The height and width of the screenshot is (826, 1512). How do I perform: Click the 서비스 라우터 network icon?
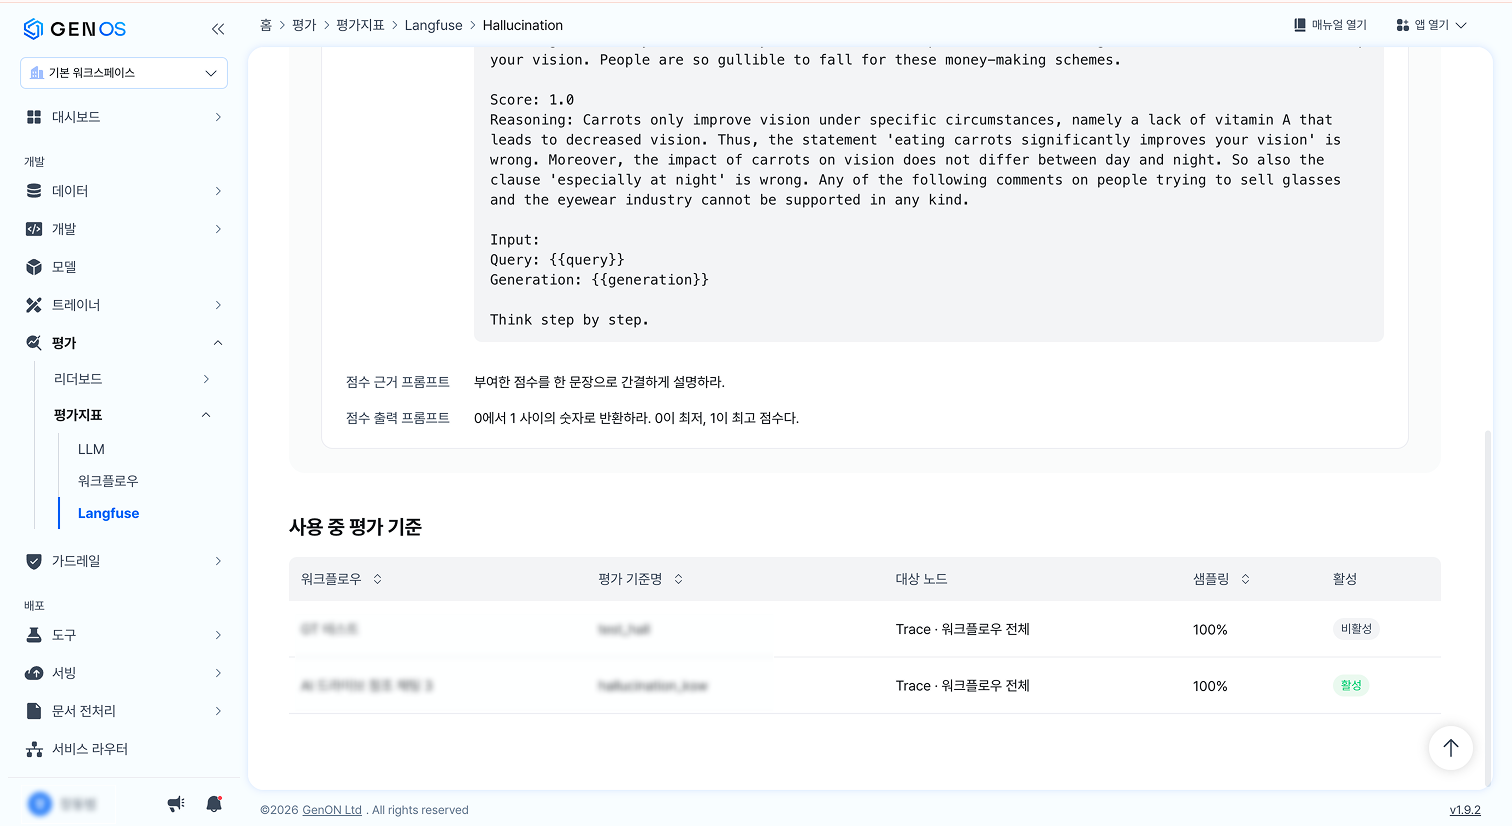pos(34,749)
